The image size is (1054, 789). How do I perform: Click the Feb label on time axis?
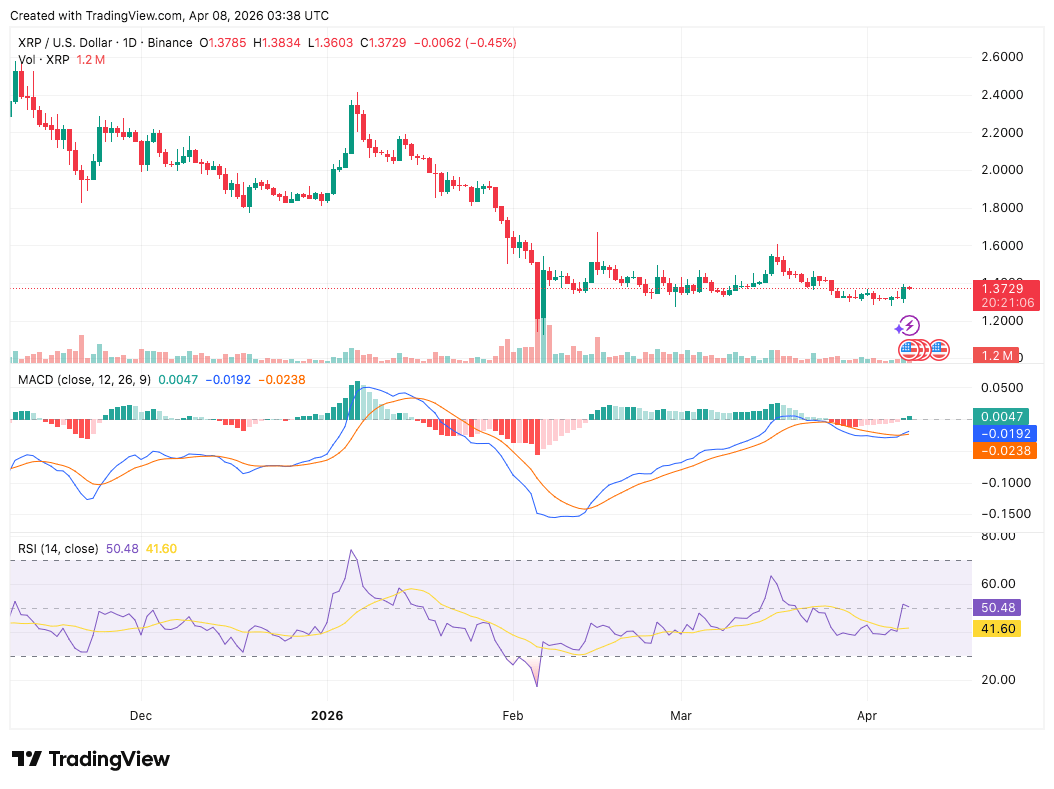[513, 716]
